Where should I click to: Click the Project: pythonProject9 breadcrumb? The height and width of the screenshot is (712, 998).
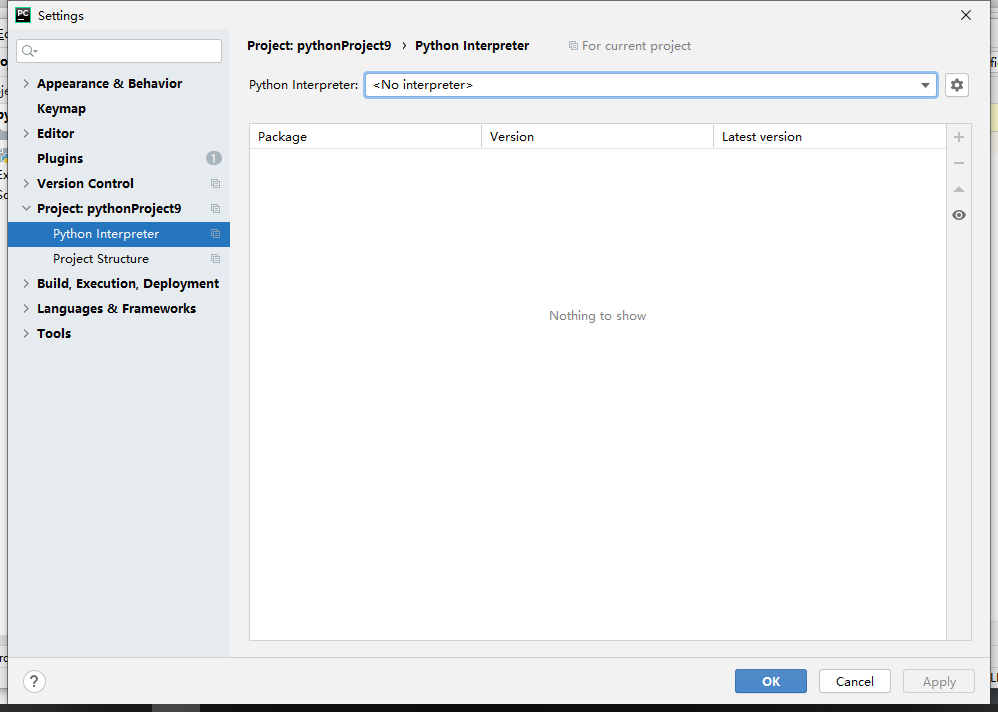pos(320,46)
